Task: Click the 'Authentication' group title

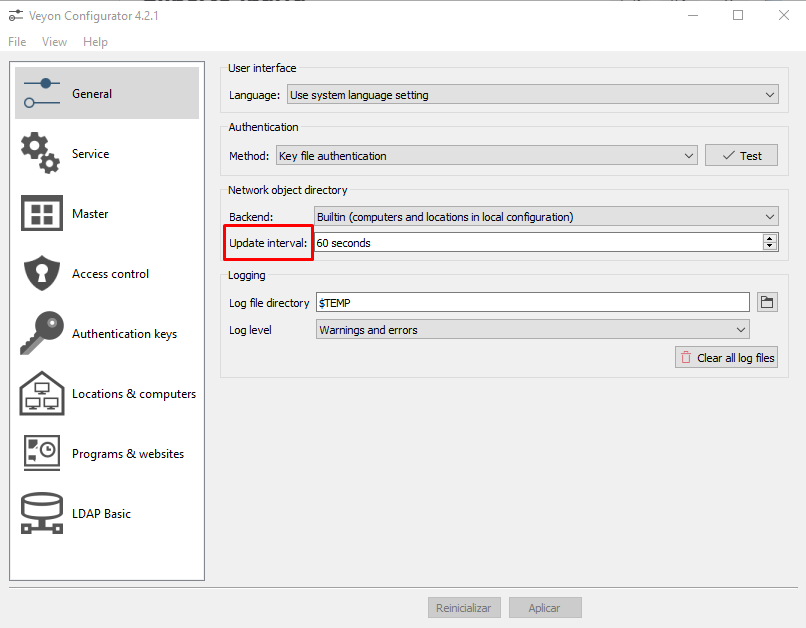Action: coord(263,127)
